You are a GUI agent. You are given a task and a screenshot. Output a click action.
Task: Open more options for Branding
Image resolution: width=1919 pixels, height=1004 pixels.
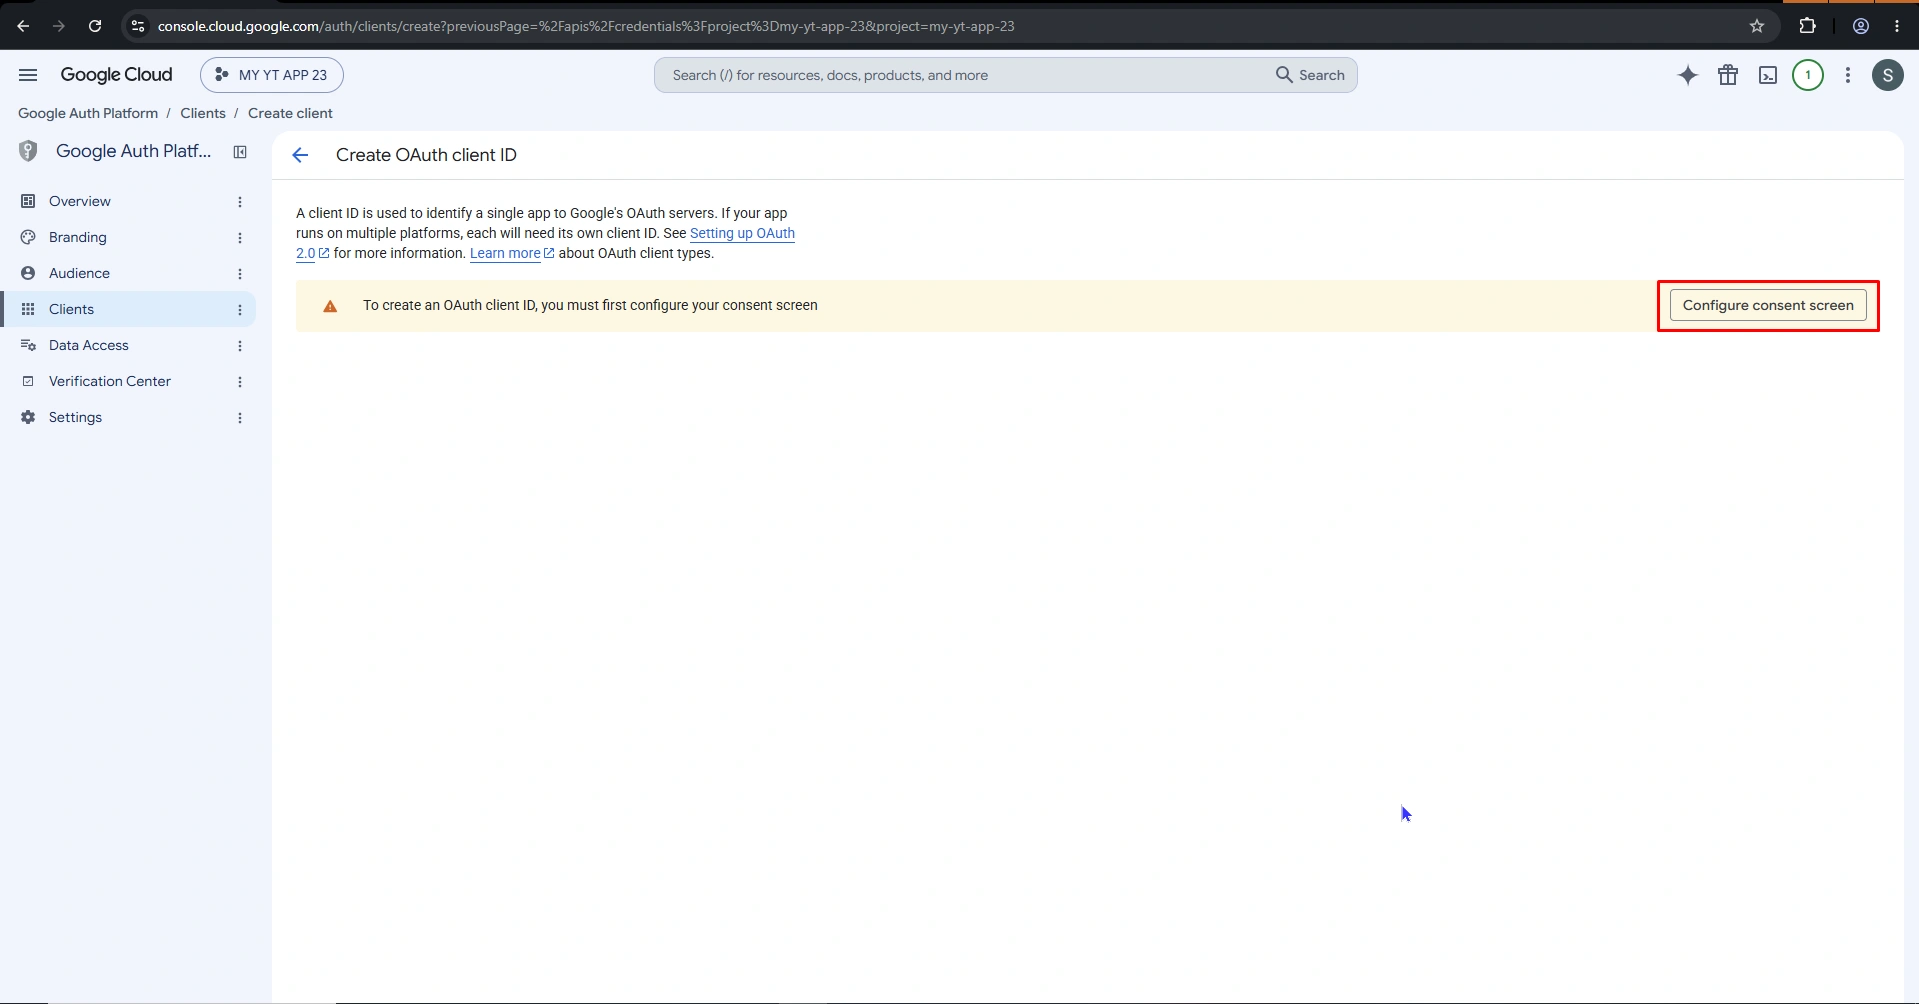240,238
